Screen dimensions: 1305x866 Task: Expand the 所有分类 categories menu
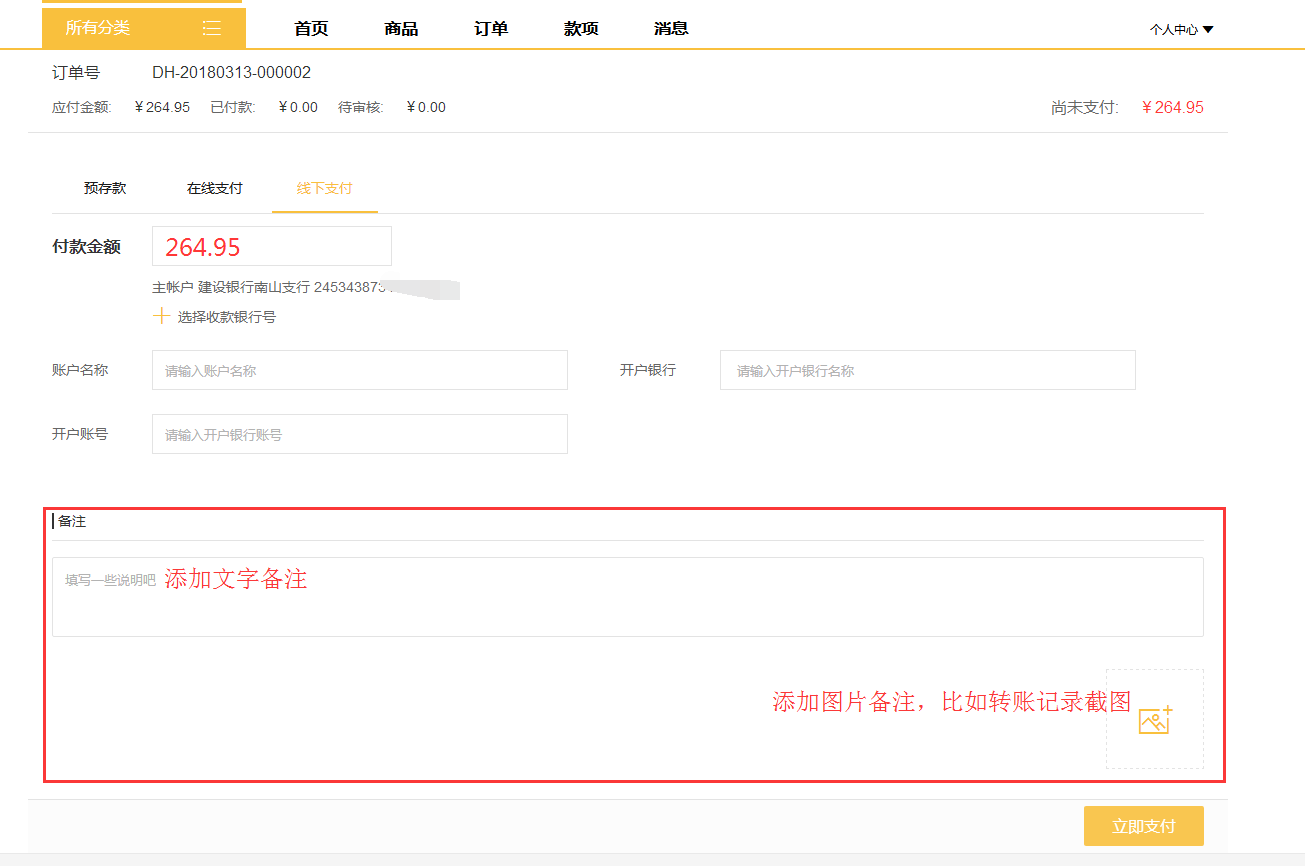144,28
